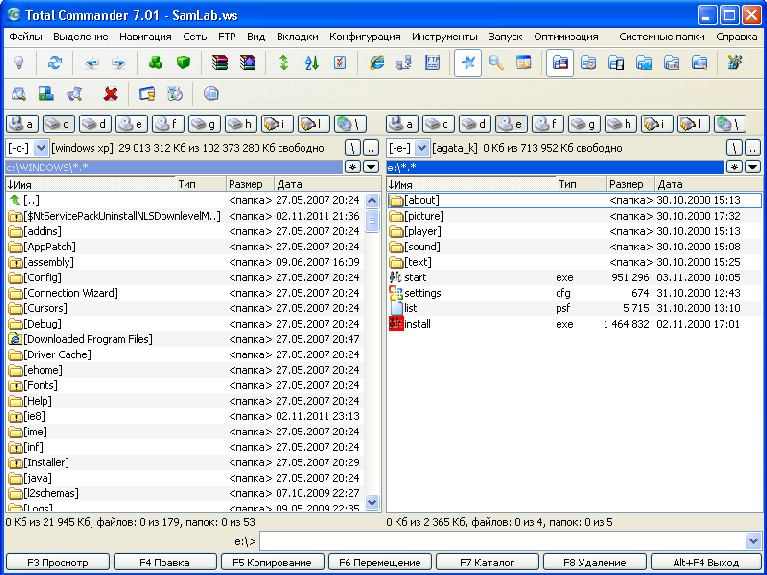This screenshot has height=575, width=767.
Task: Open the FTP connection icon
Action: point(432,63)
